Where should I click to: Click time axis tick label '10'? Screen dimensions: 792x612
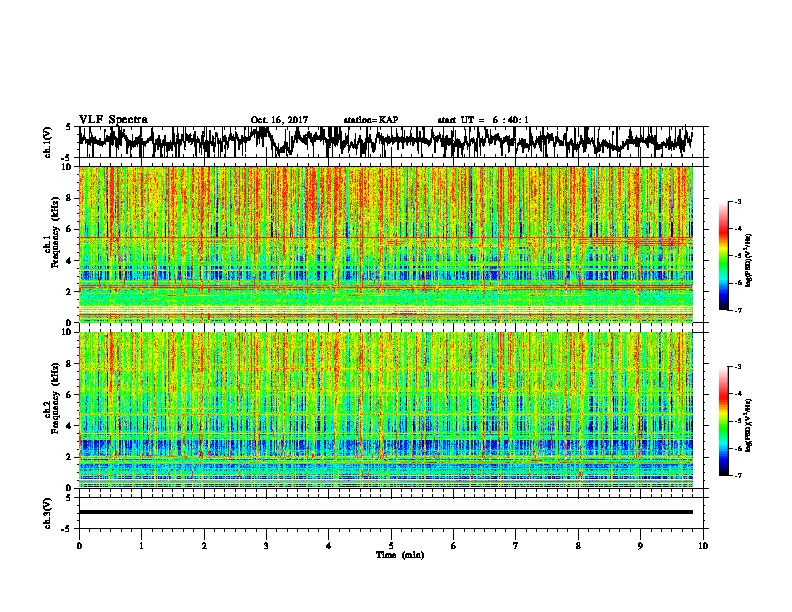(703, 546)
